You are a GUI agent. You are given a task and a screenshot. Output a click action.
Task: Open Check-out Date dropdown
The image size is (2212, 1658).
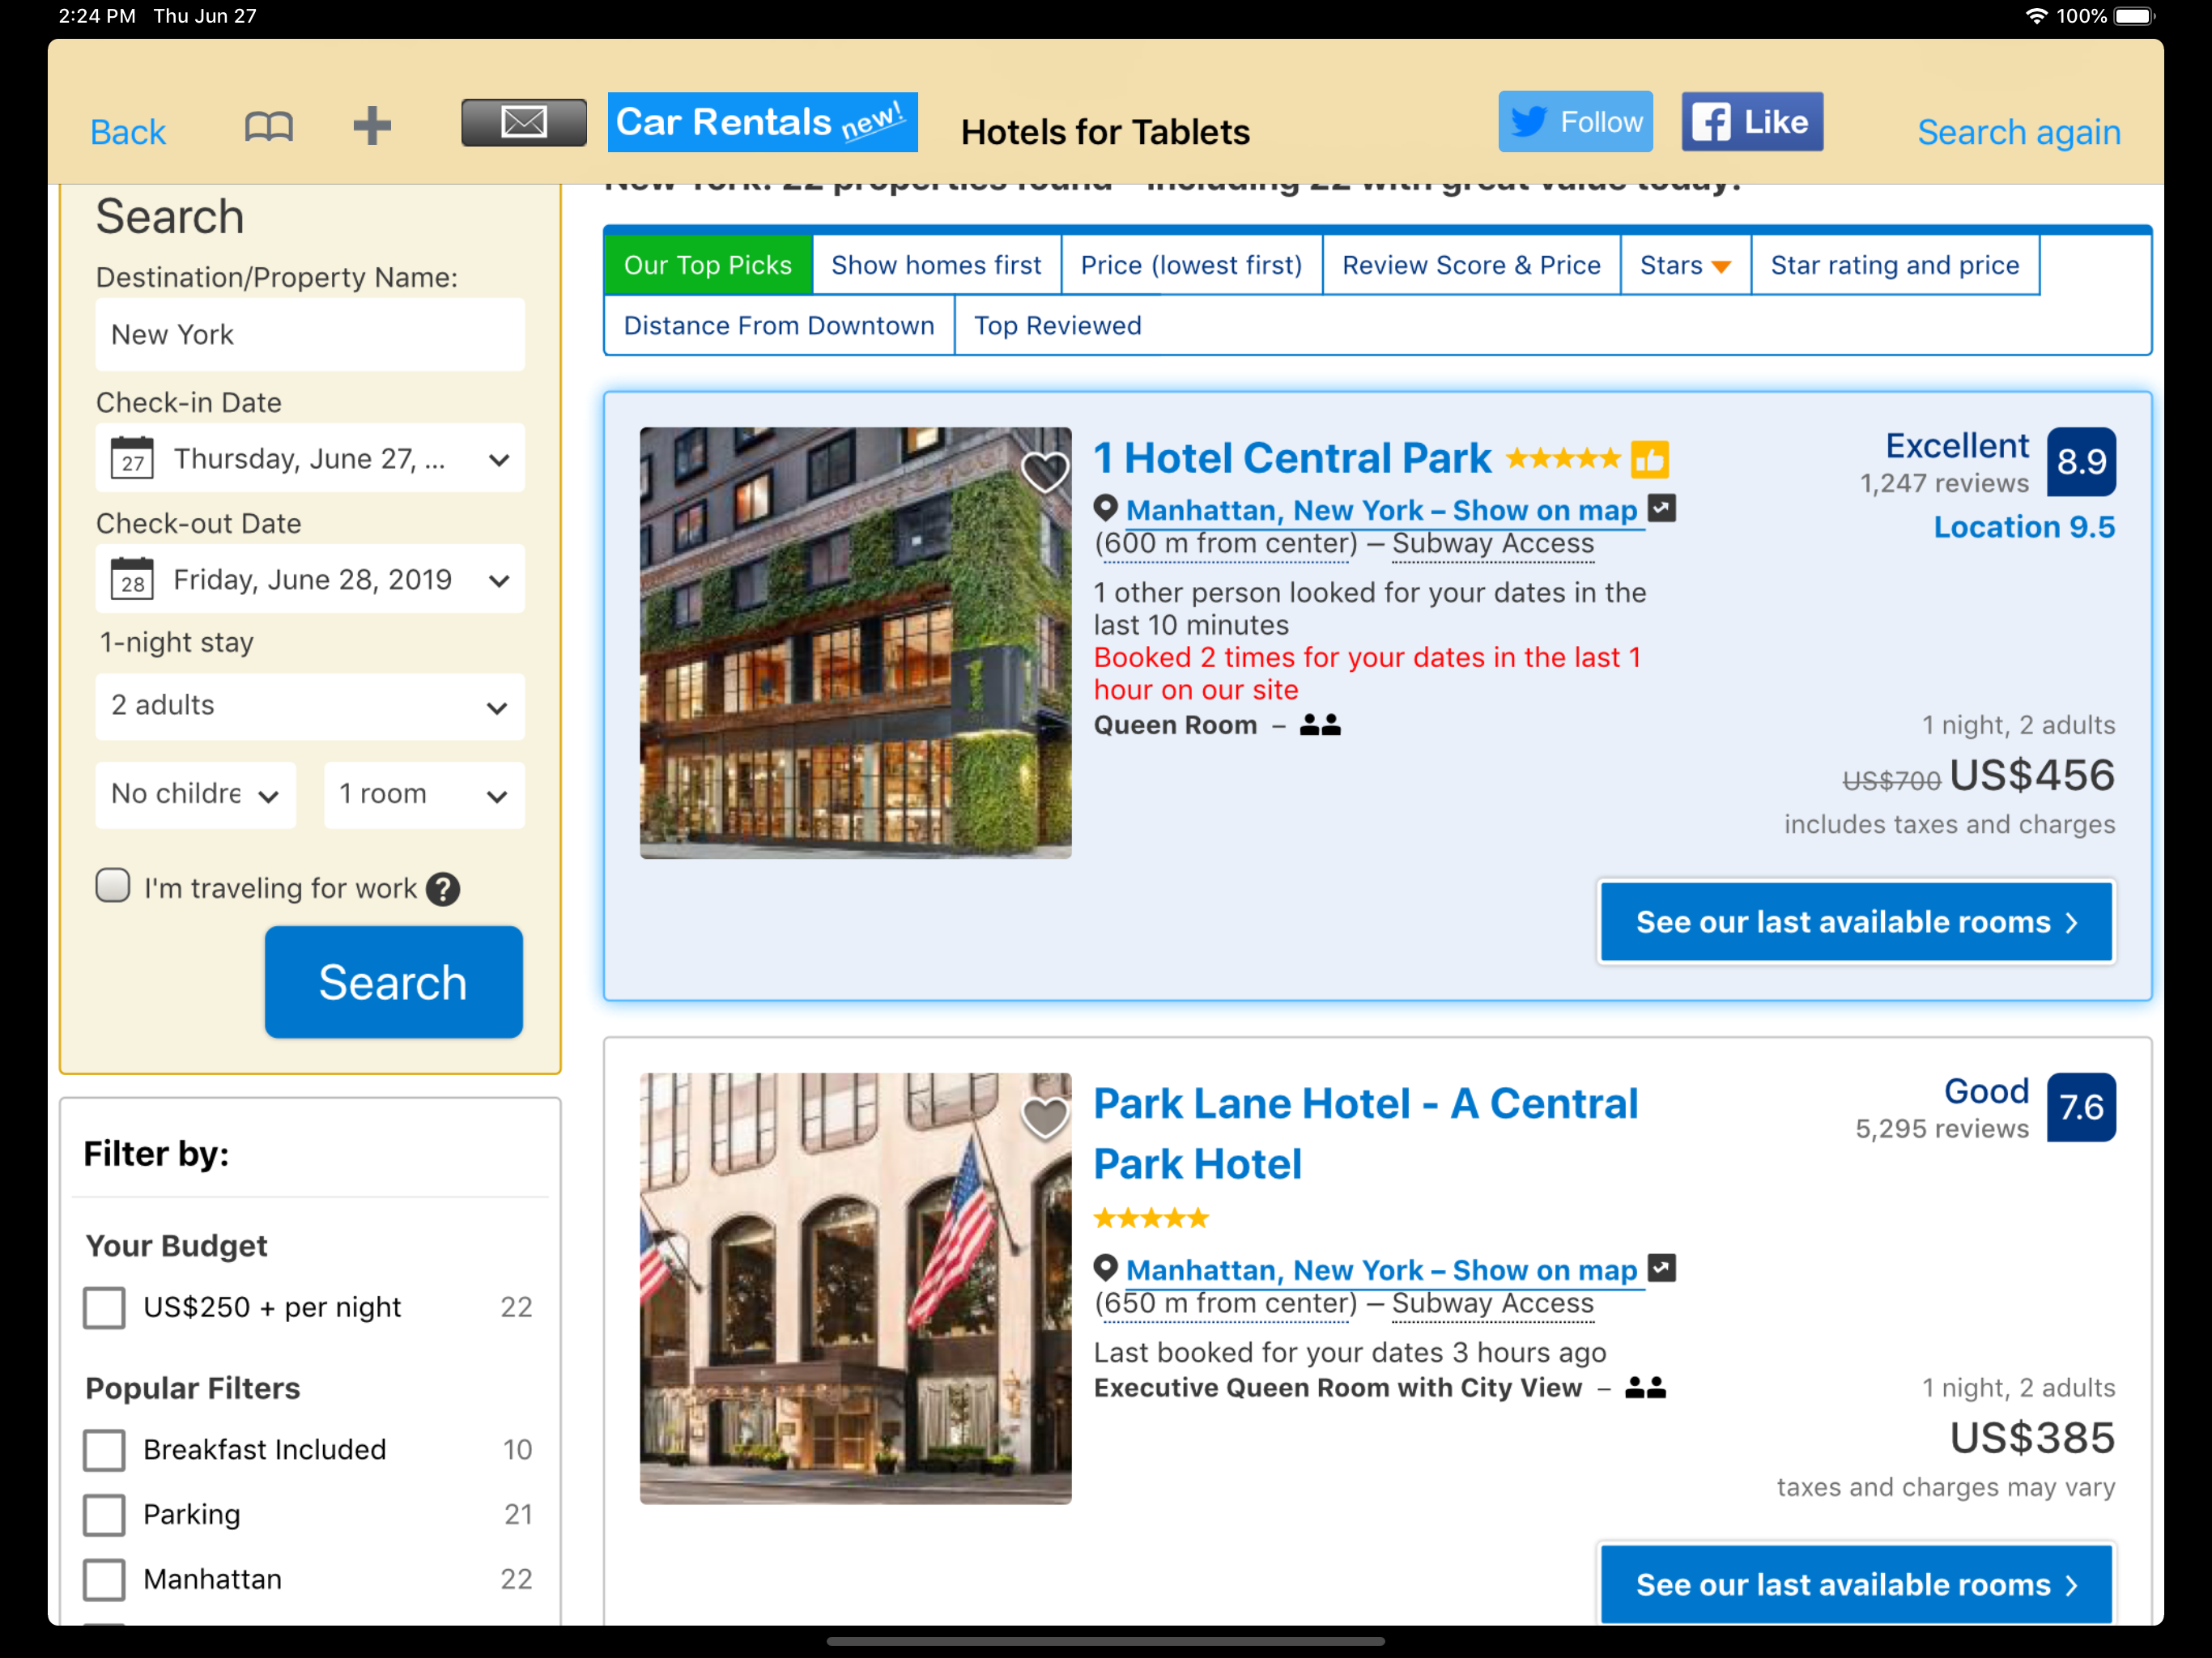coord(310,579)
